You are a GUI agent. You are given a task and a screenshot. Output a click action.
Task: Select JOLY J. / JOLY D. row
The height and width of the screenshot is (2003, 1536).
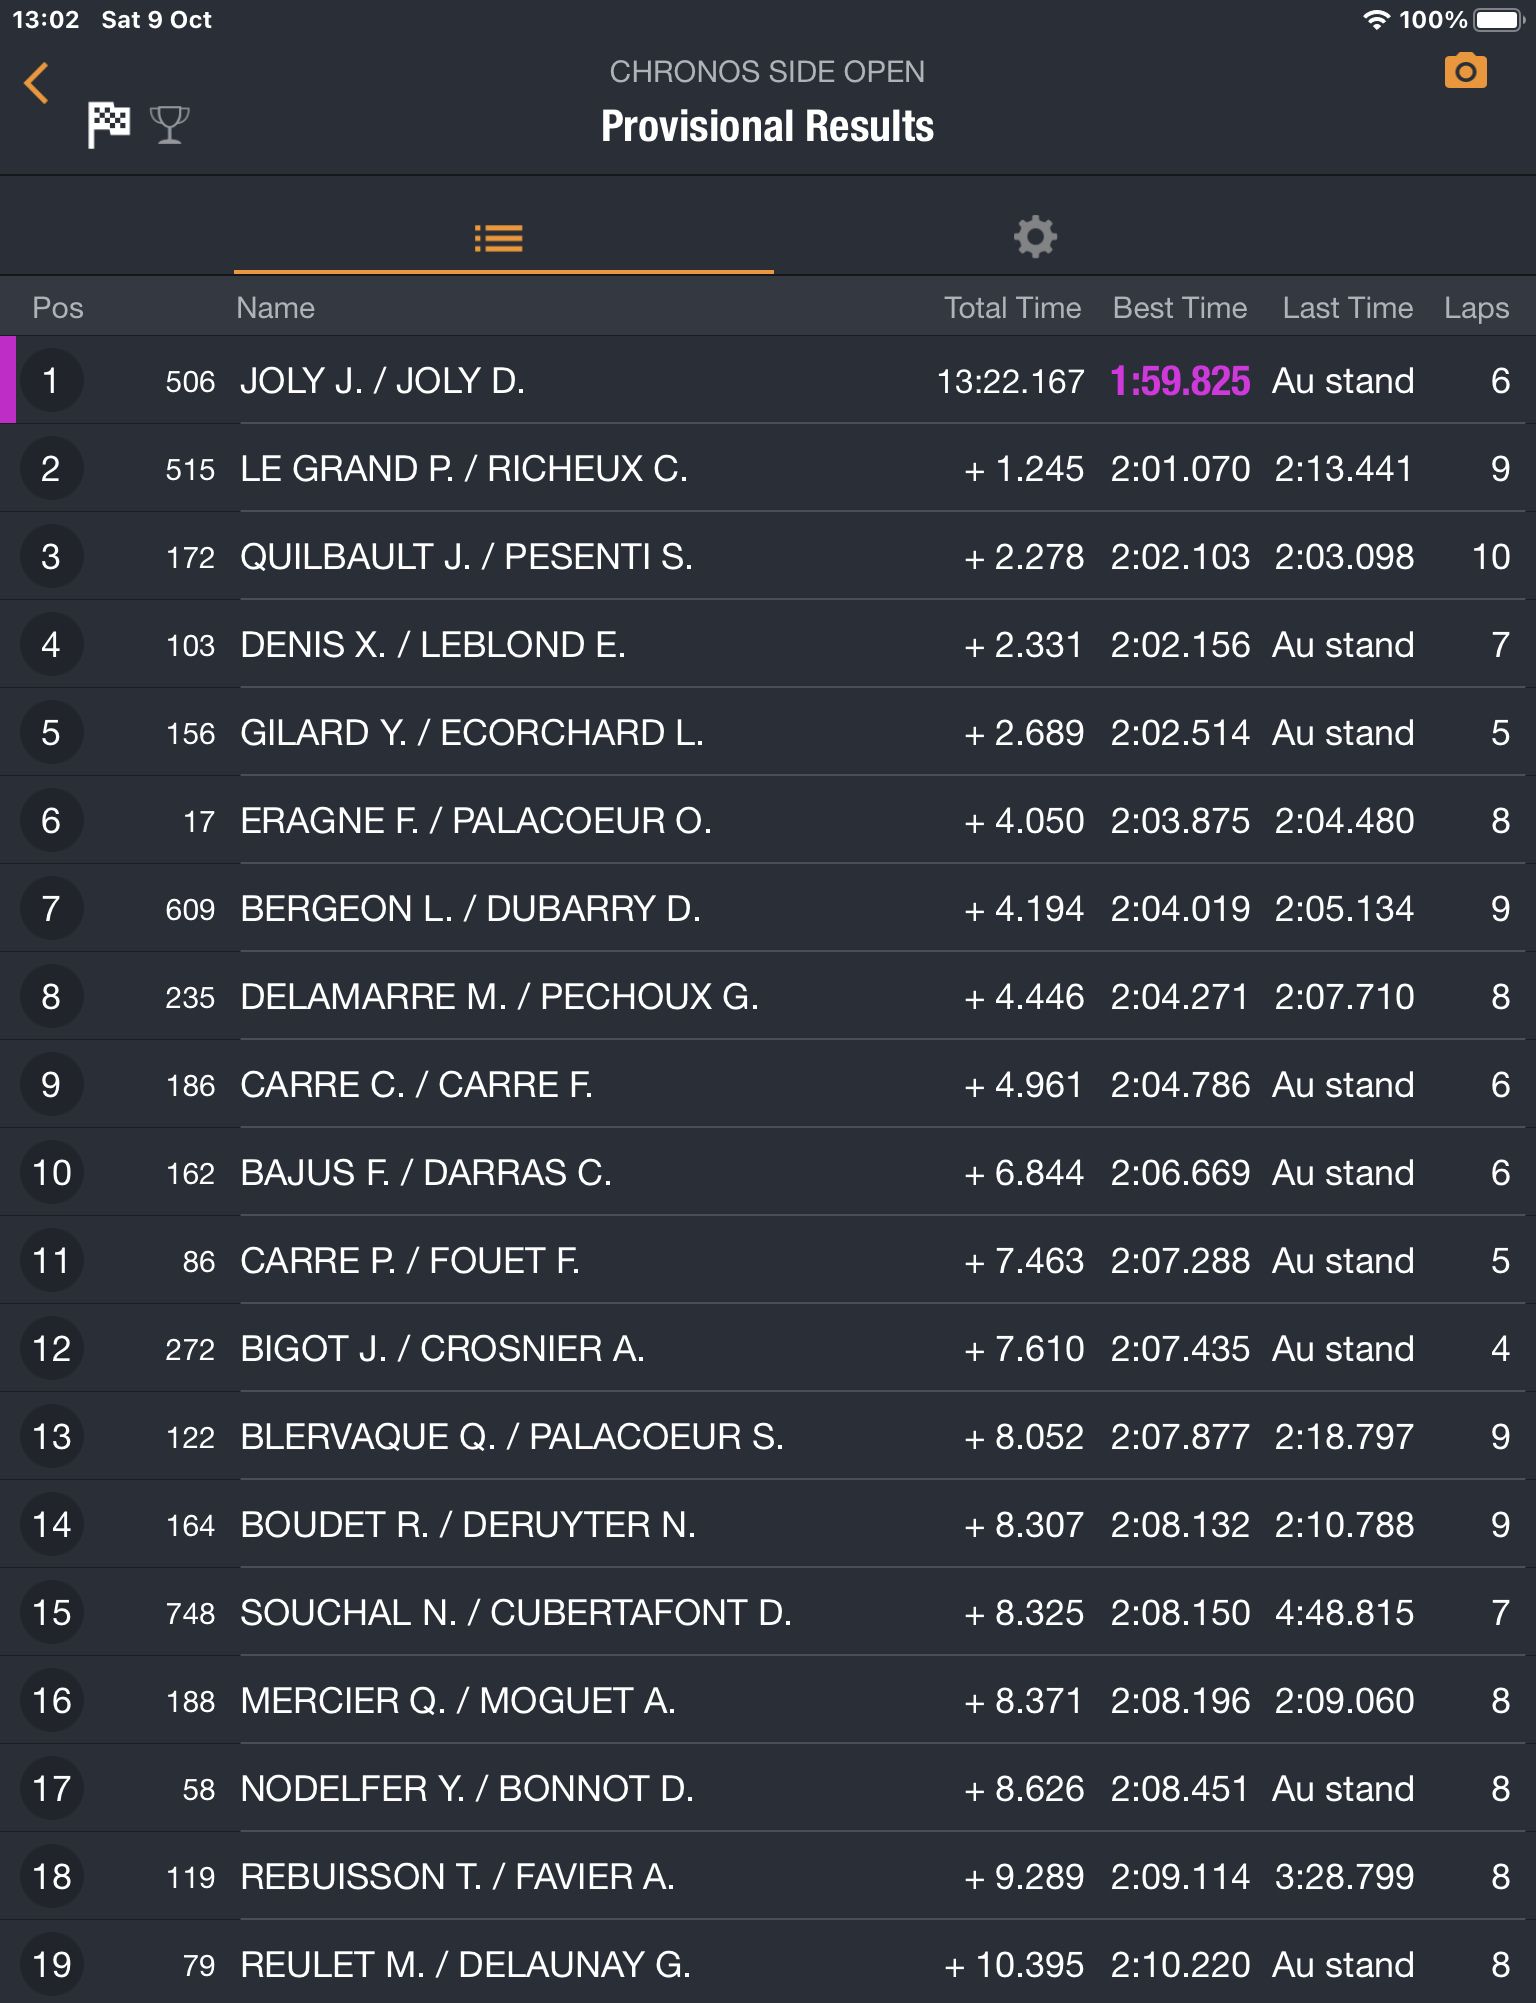click(x=382, y=381)
